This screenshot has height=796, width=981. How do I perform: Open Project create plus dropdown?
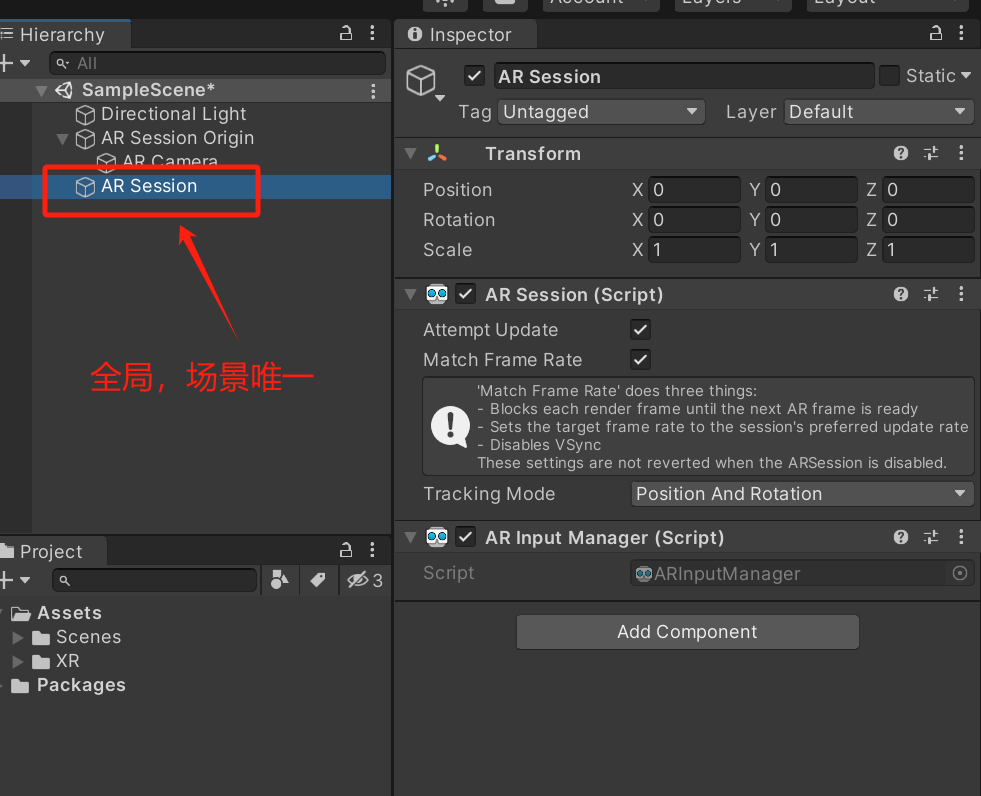coord(15,579)
